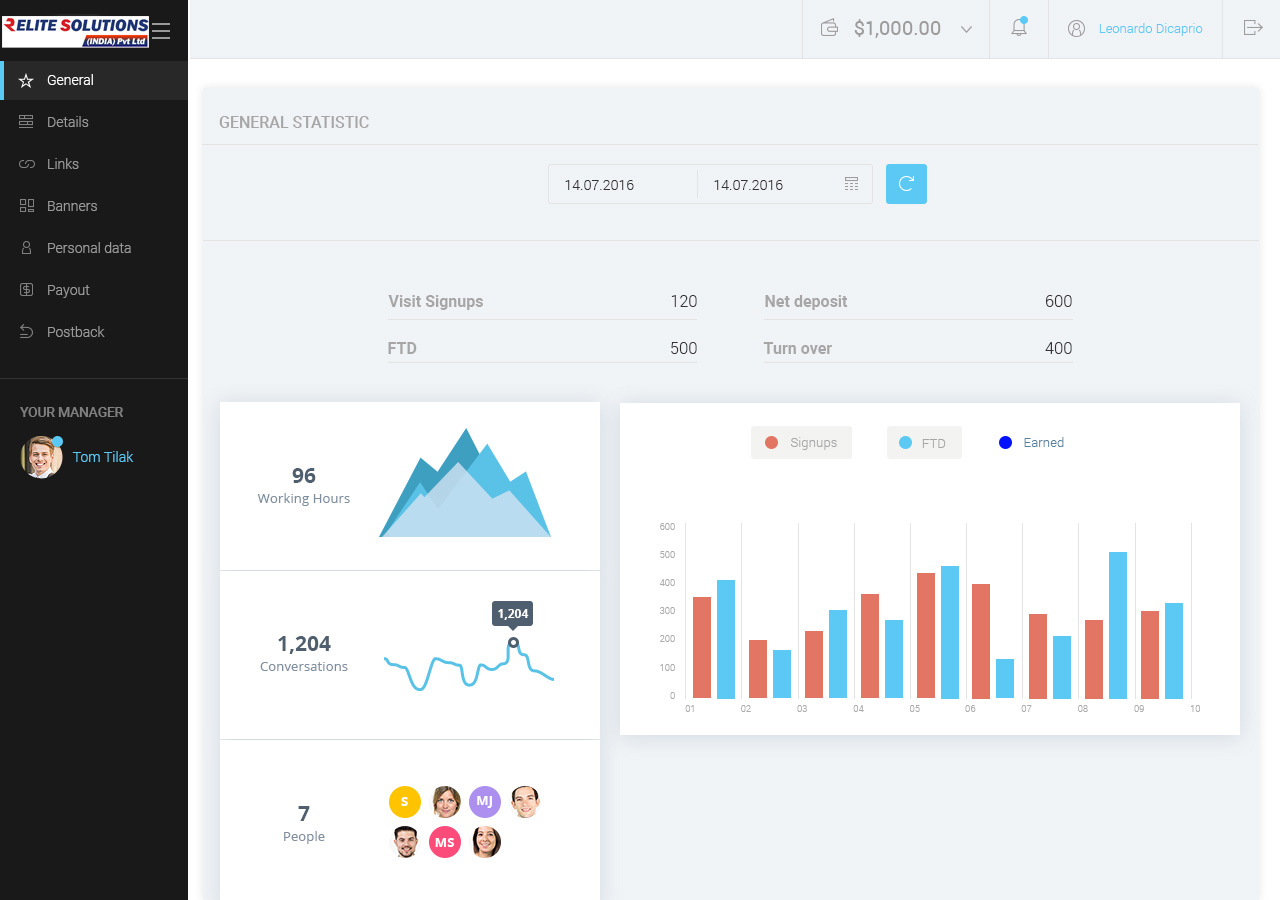This screenshot has width=1280, height=900.
Task: Open the date range calendar icon
Action: 851,184
